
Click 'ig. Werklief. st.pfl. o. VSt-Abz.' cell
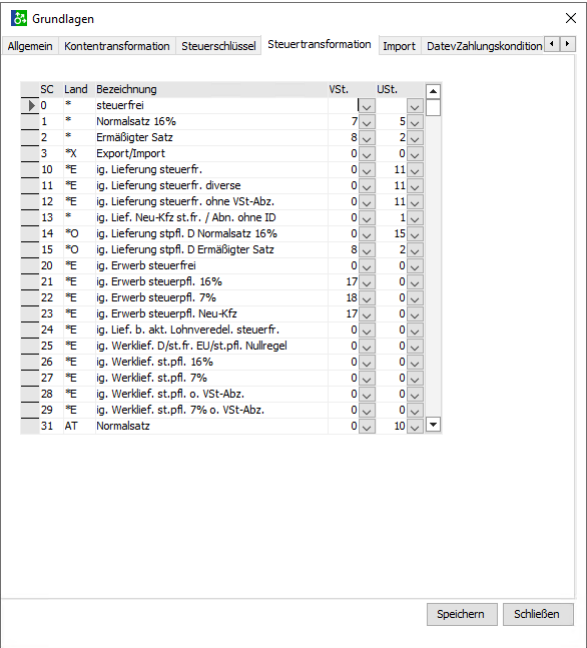[211, 394]
